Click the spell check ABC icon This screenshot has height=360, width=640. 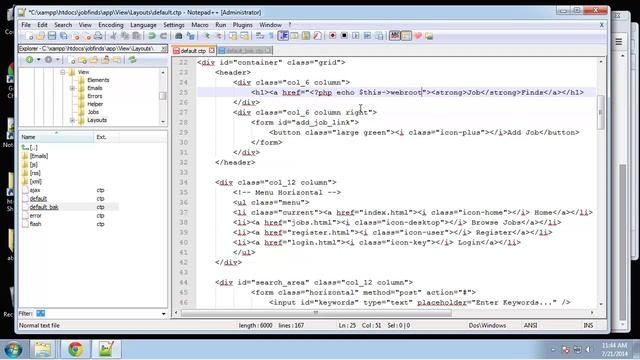click(394, 36)
